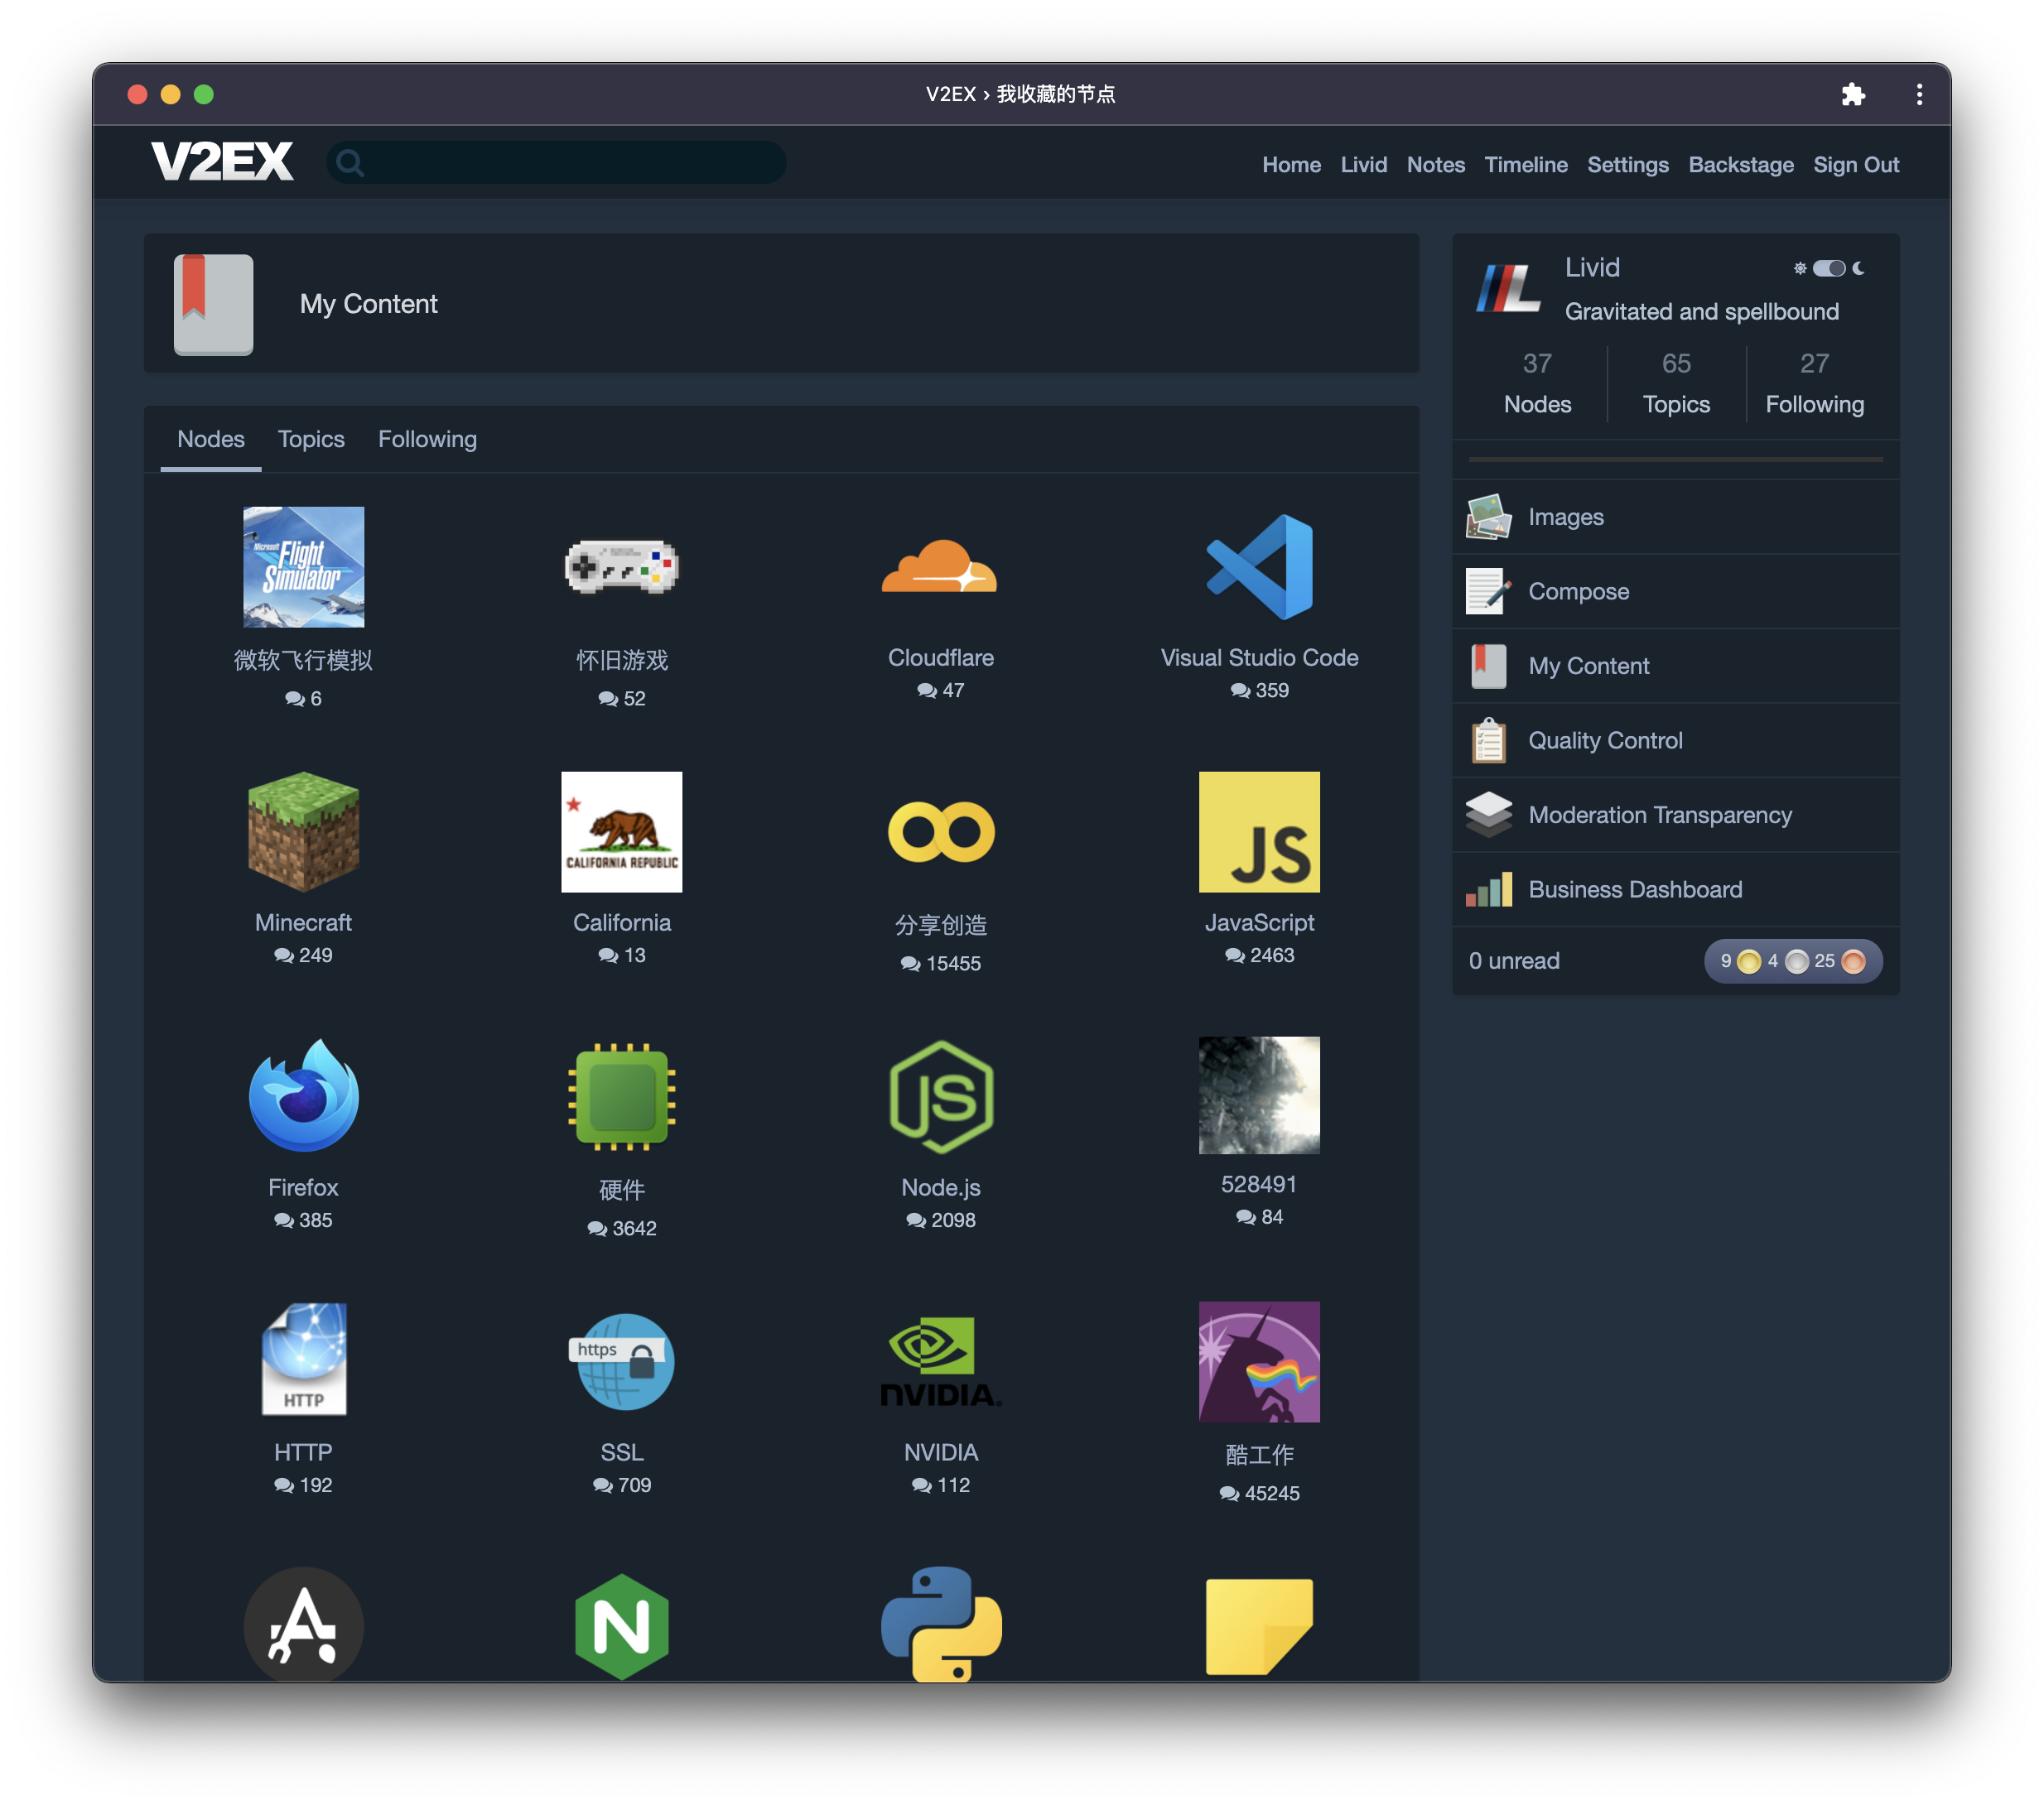
Task: Open Images from the sidebar icon
Action: (1488, 517)
